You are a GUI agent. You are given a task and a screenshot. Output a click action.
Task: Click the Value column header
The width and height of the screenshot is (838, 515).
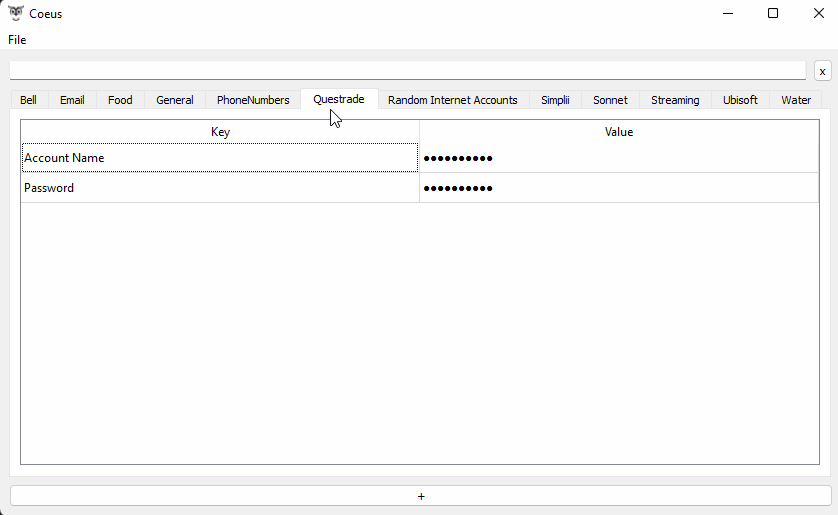619,132
